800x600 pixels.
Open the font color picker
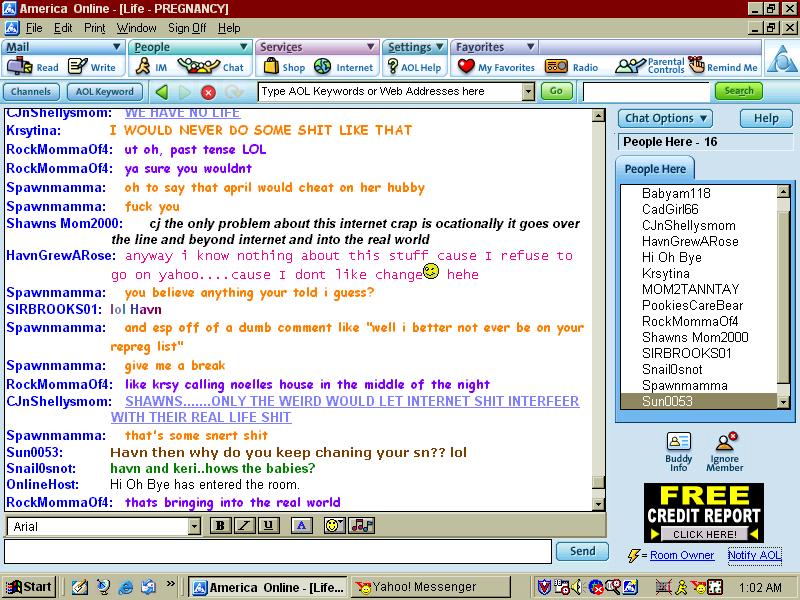(302, 526)
